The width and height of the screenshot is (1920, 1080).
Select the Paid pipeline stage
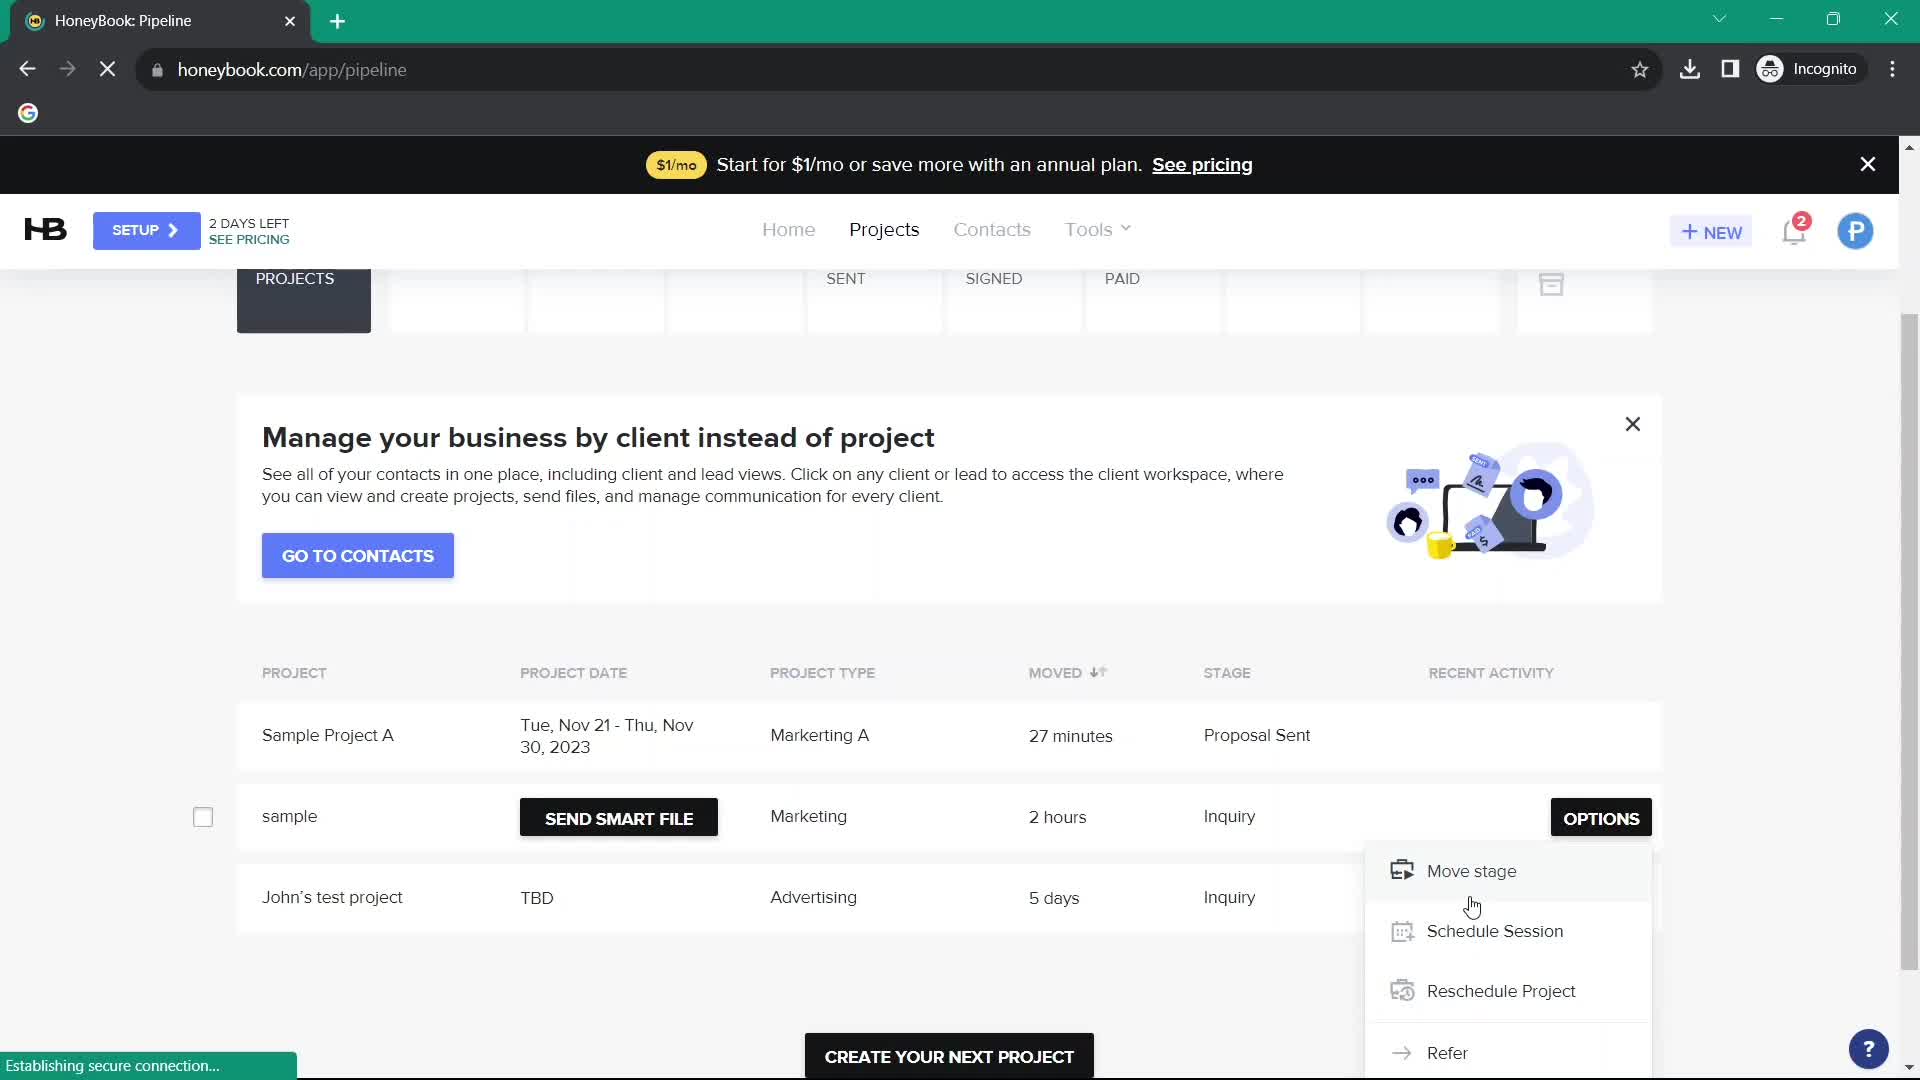pyautogui.click(x=1152, y=300)
